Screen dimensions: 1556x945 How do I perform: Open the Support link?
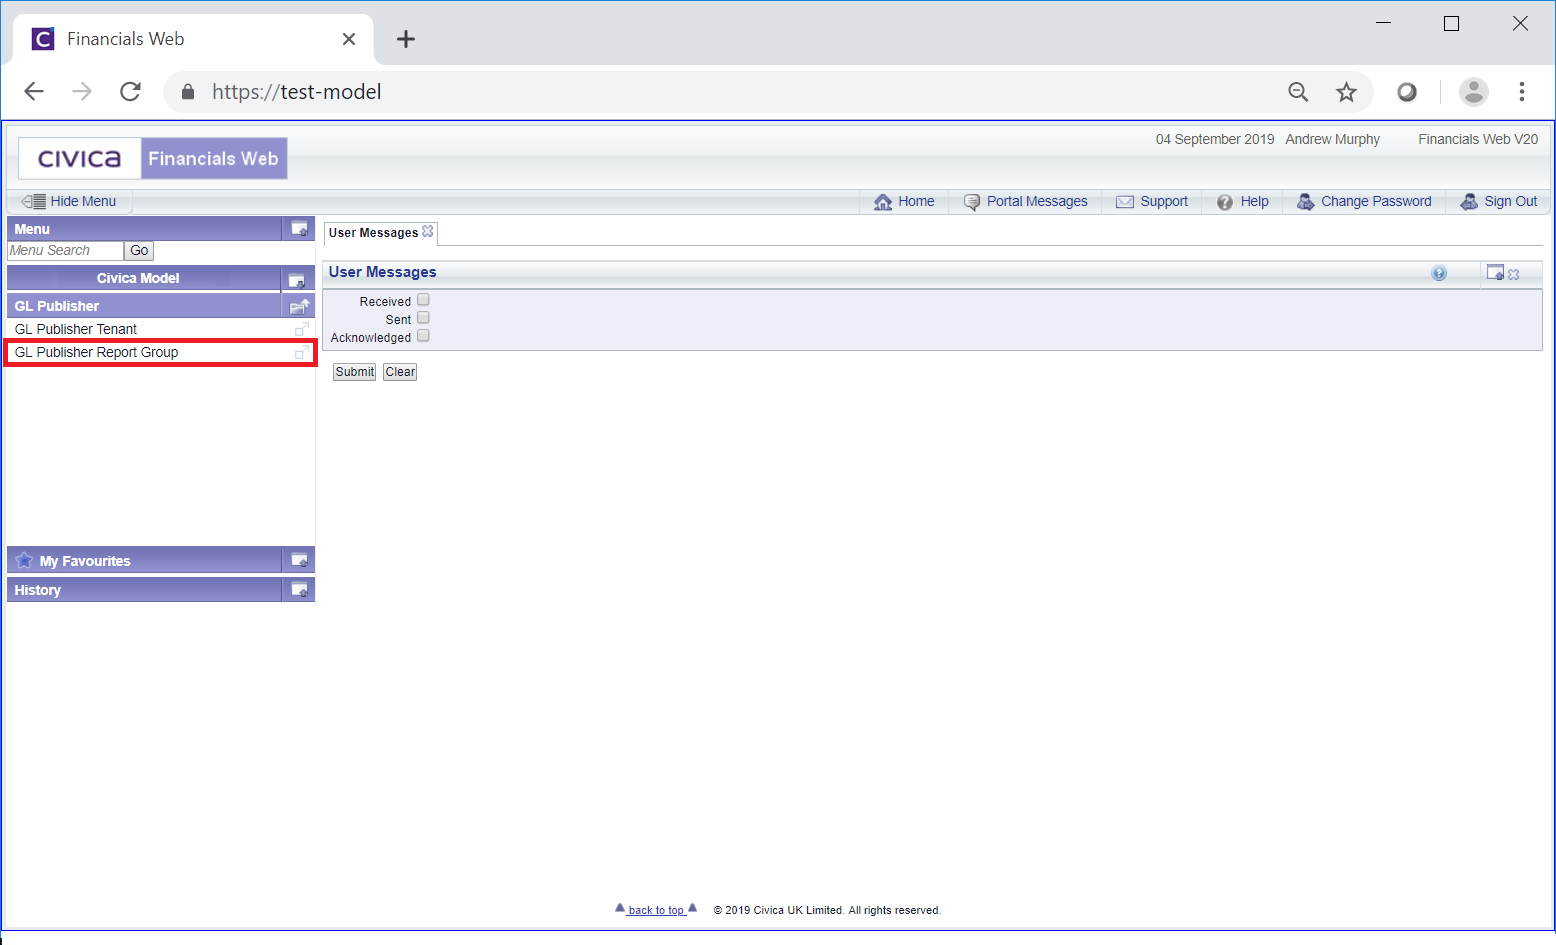tap(1152, 201)
